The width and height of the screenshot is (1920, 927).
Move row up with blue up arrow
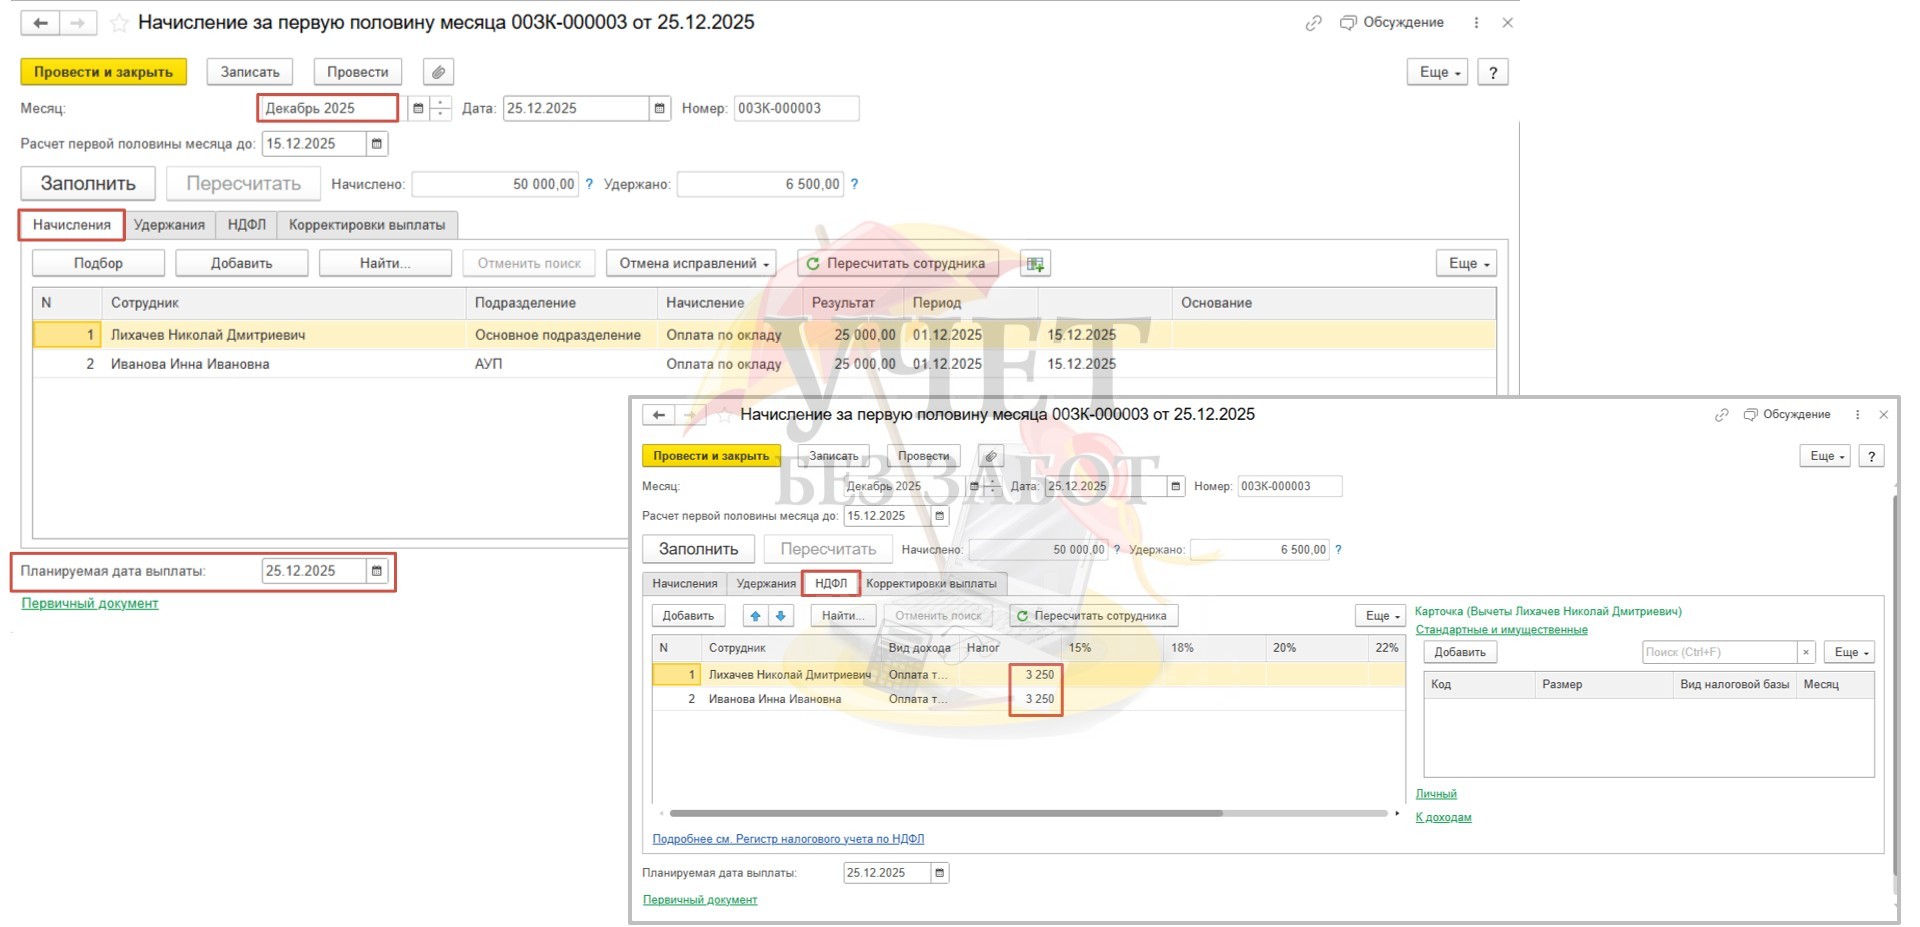[755, 616]
